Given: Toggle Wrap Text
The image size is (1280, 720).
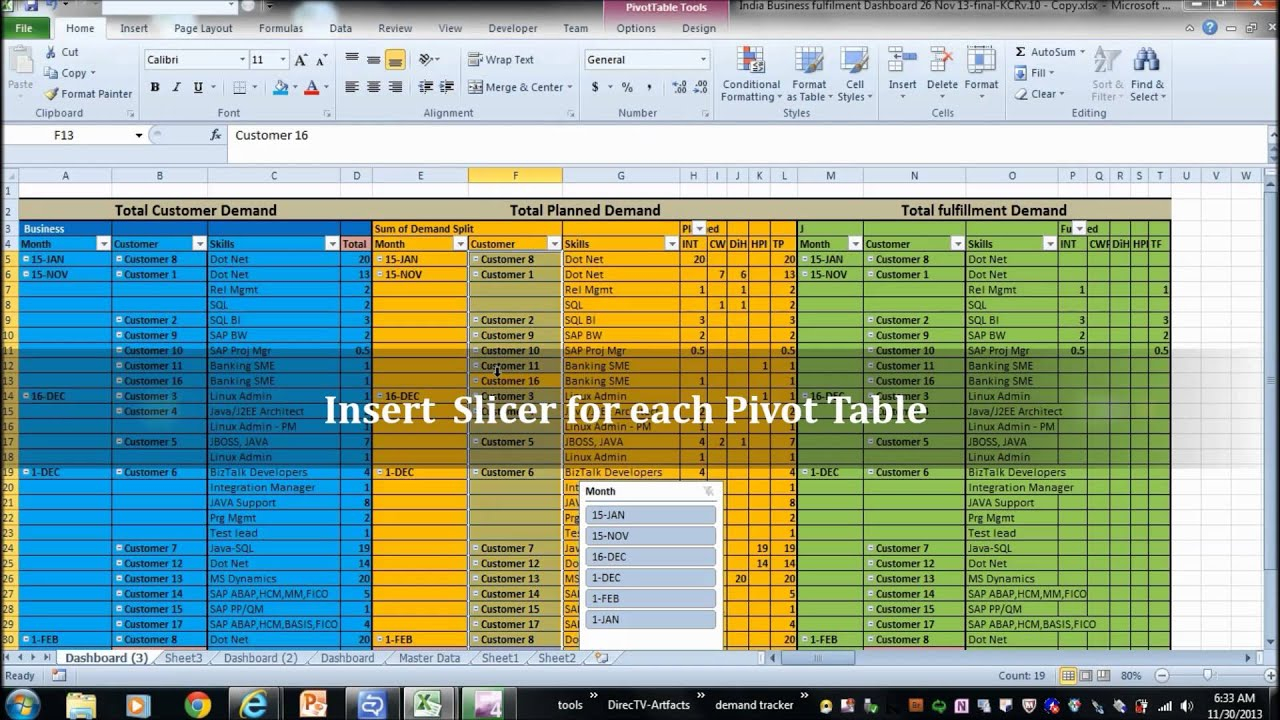Looking at the screenshot, I should [x=501, y=60].
